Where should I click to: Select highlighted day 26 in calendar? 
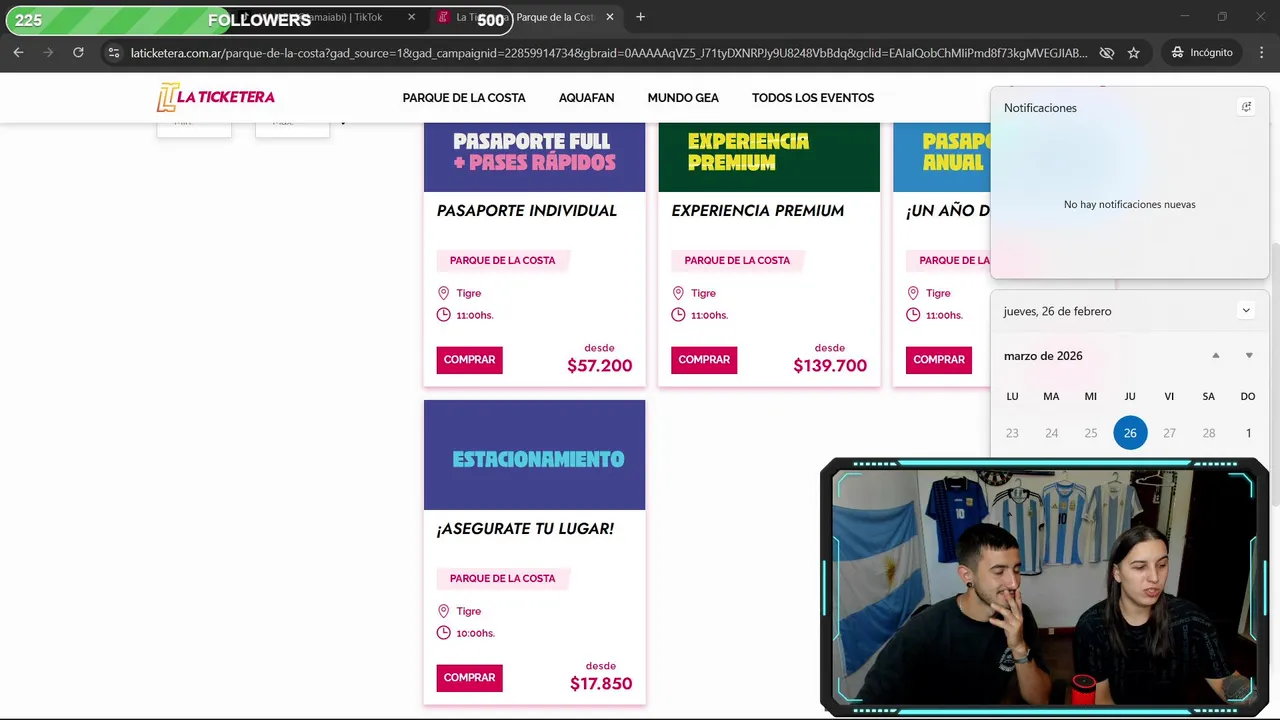1130,433
